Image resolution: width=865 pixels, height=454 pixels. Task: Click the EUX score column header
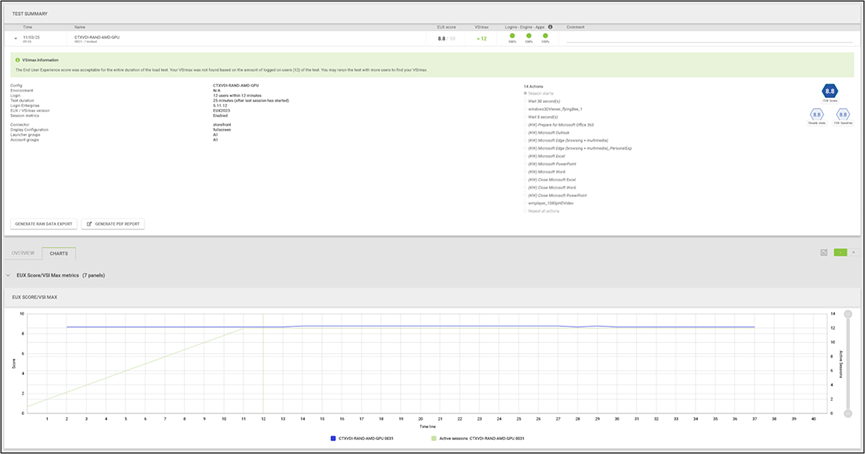[446, 27]
